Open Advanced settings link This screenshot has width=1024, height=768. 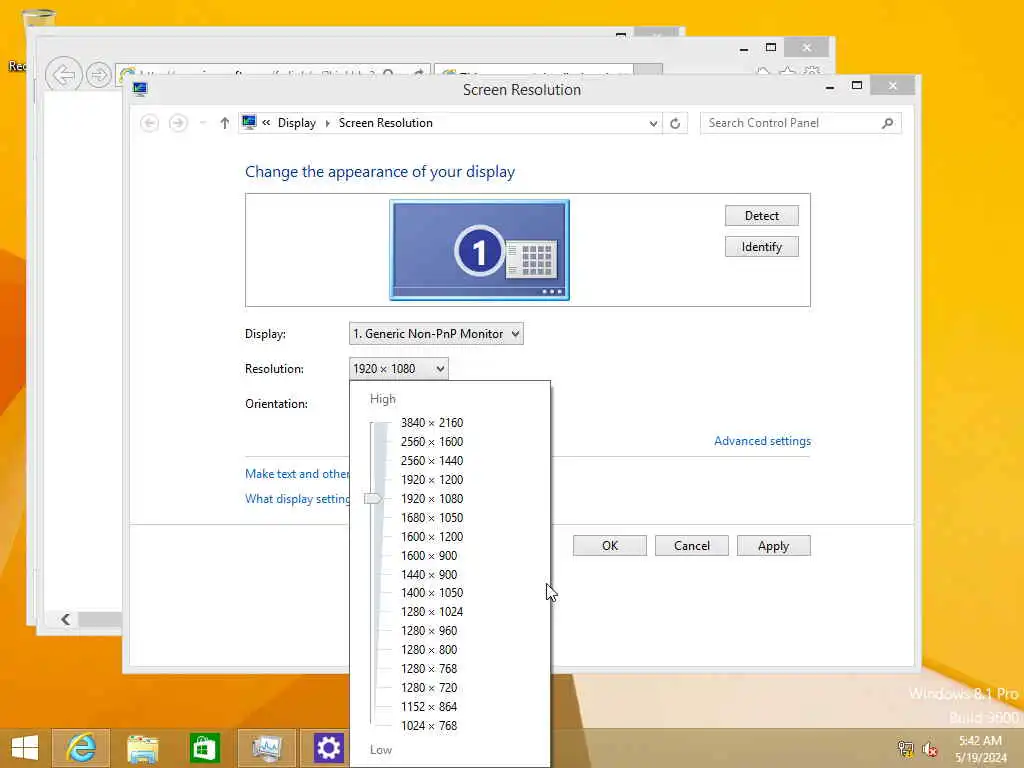click(762, 441)
